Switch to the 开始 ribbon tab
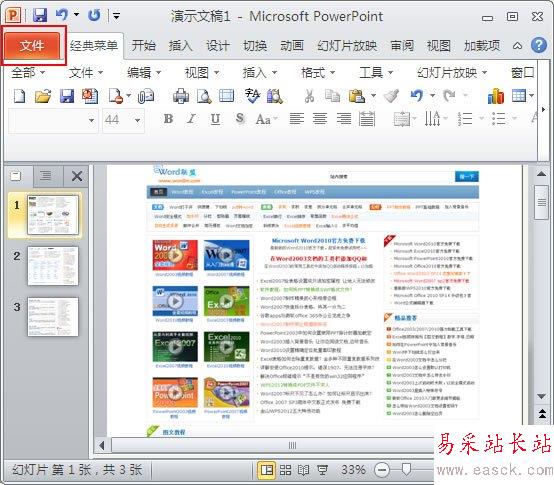 tap(143, 46)
